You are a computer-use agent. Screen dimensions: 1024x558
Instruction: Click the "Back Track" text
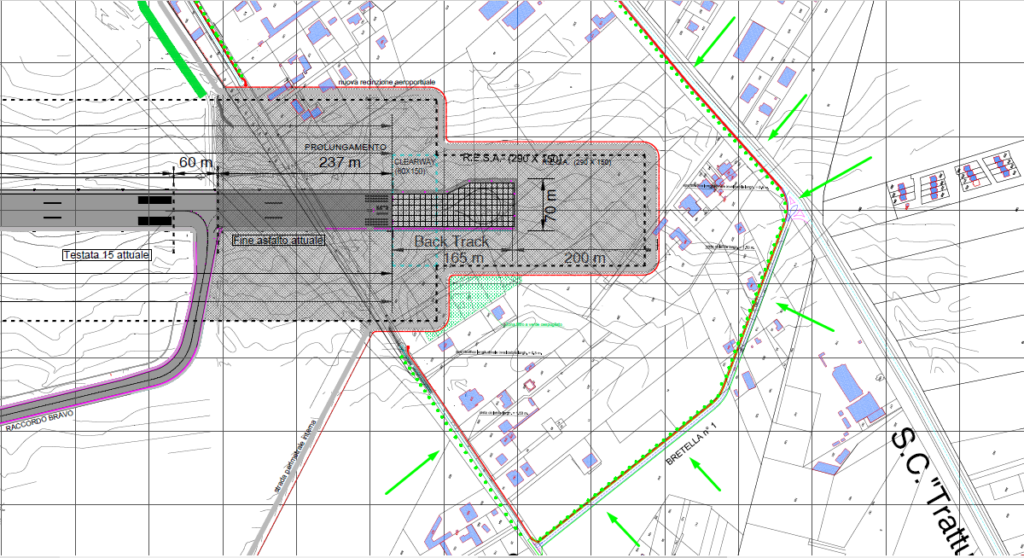click(x=451, y=241)
